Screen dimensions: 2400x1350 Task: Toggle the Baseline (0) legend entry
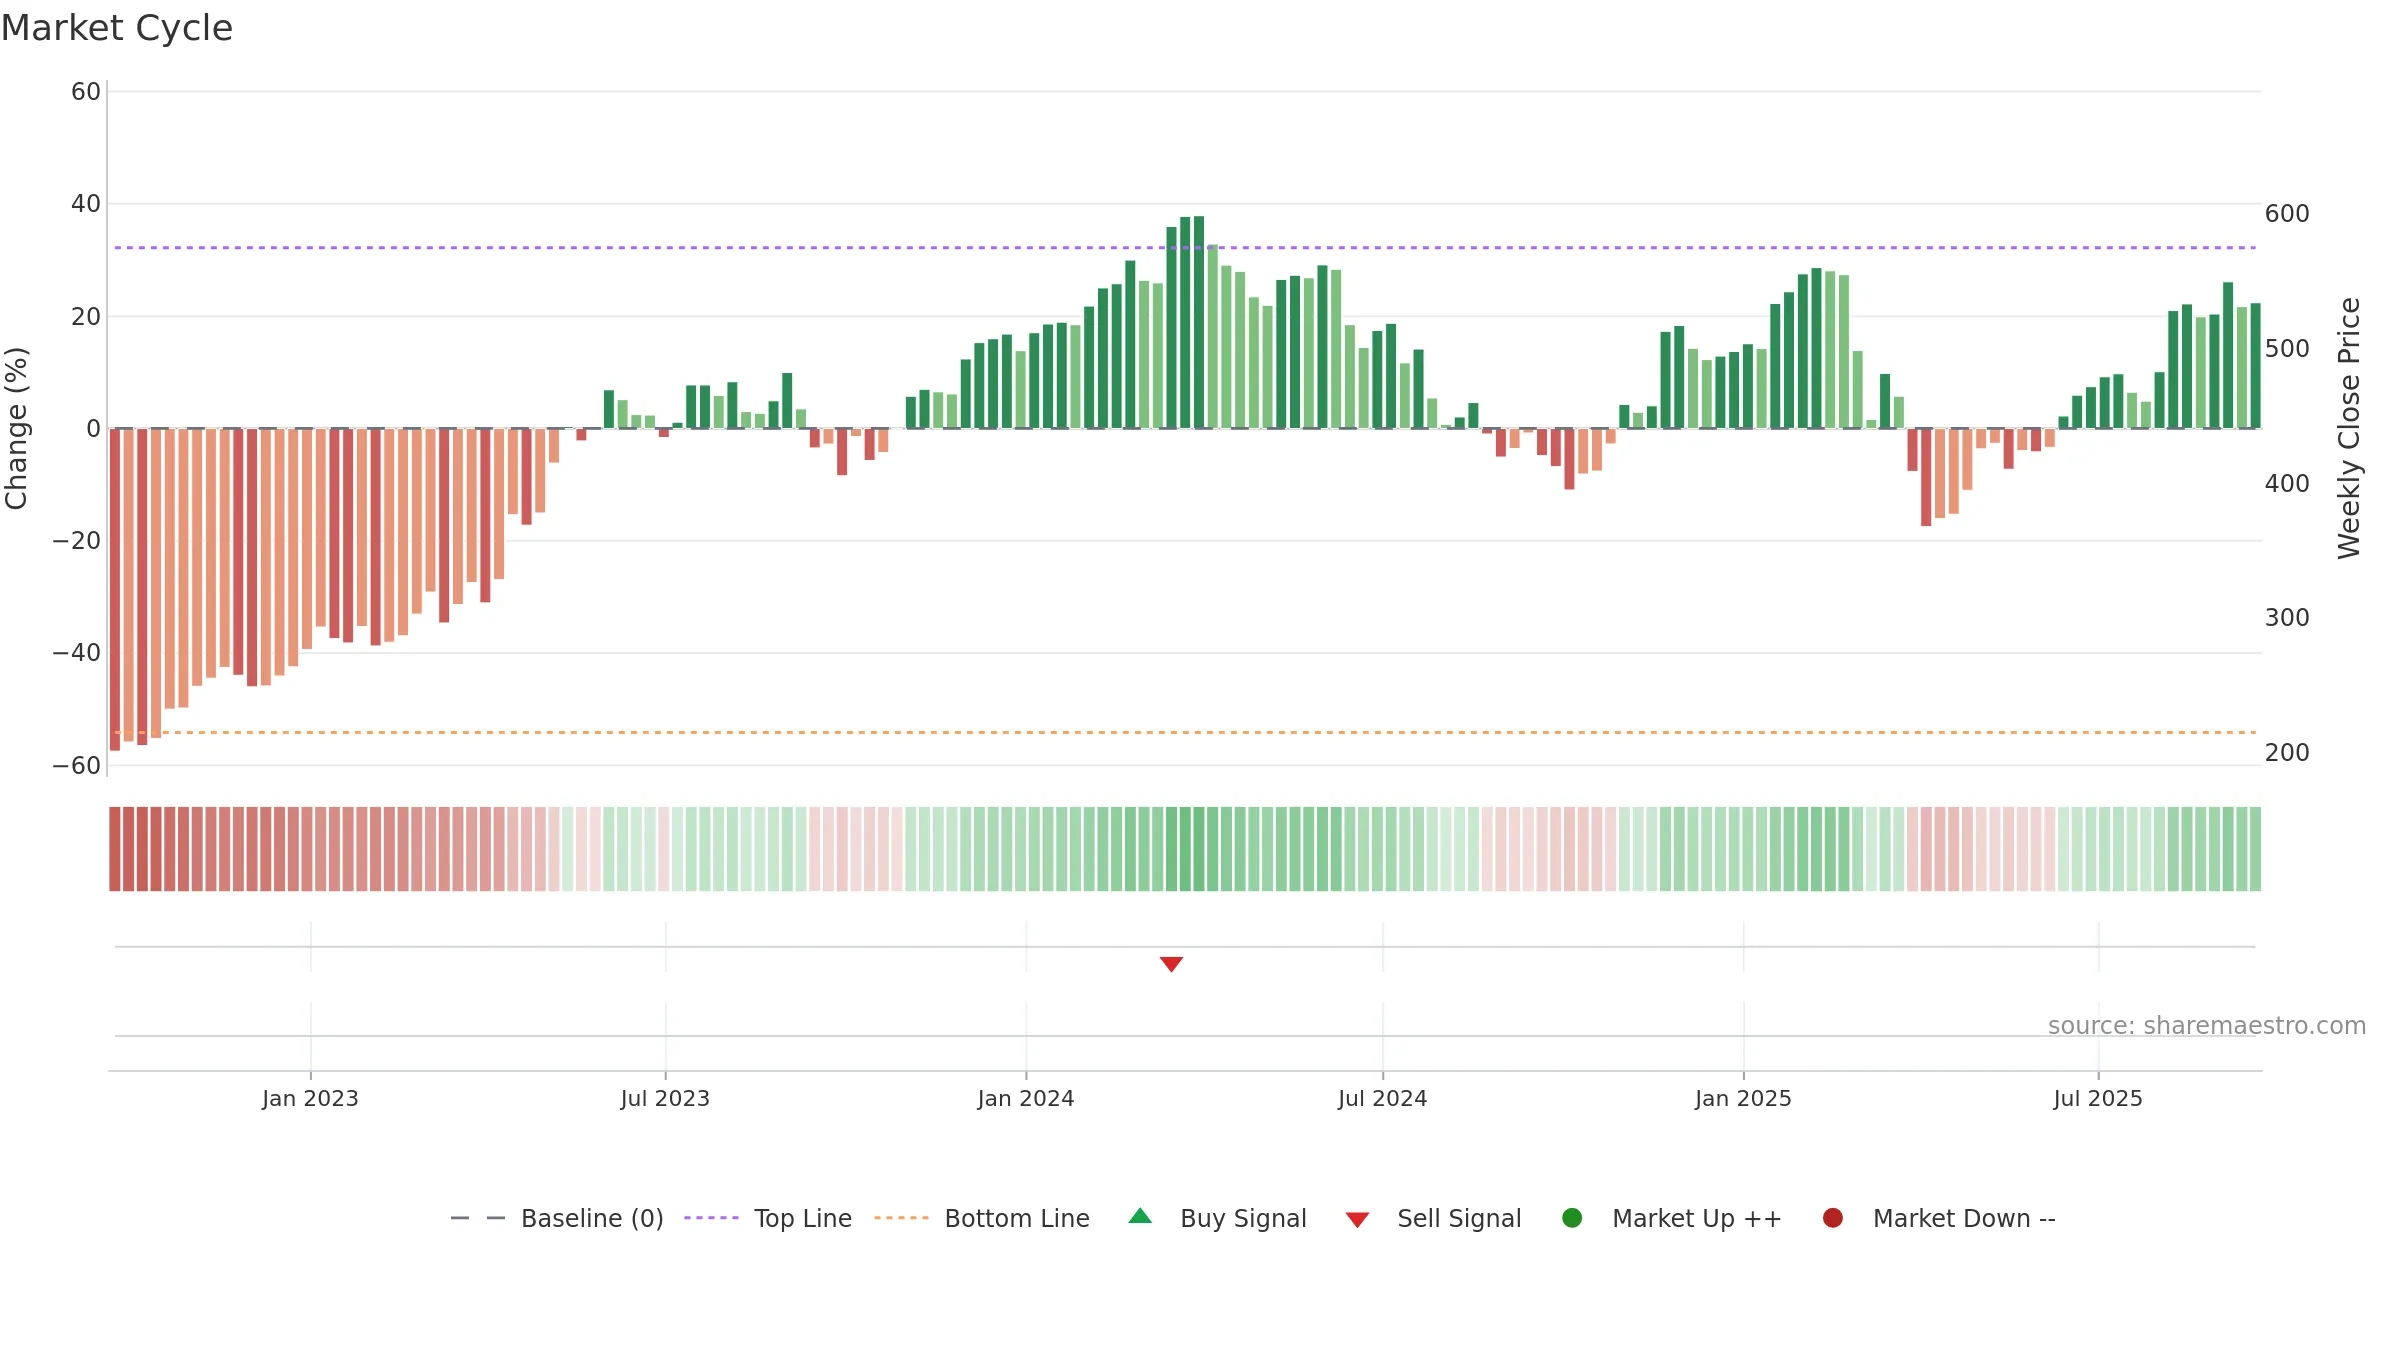[x=557, y=1218]
